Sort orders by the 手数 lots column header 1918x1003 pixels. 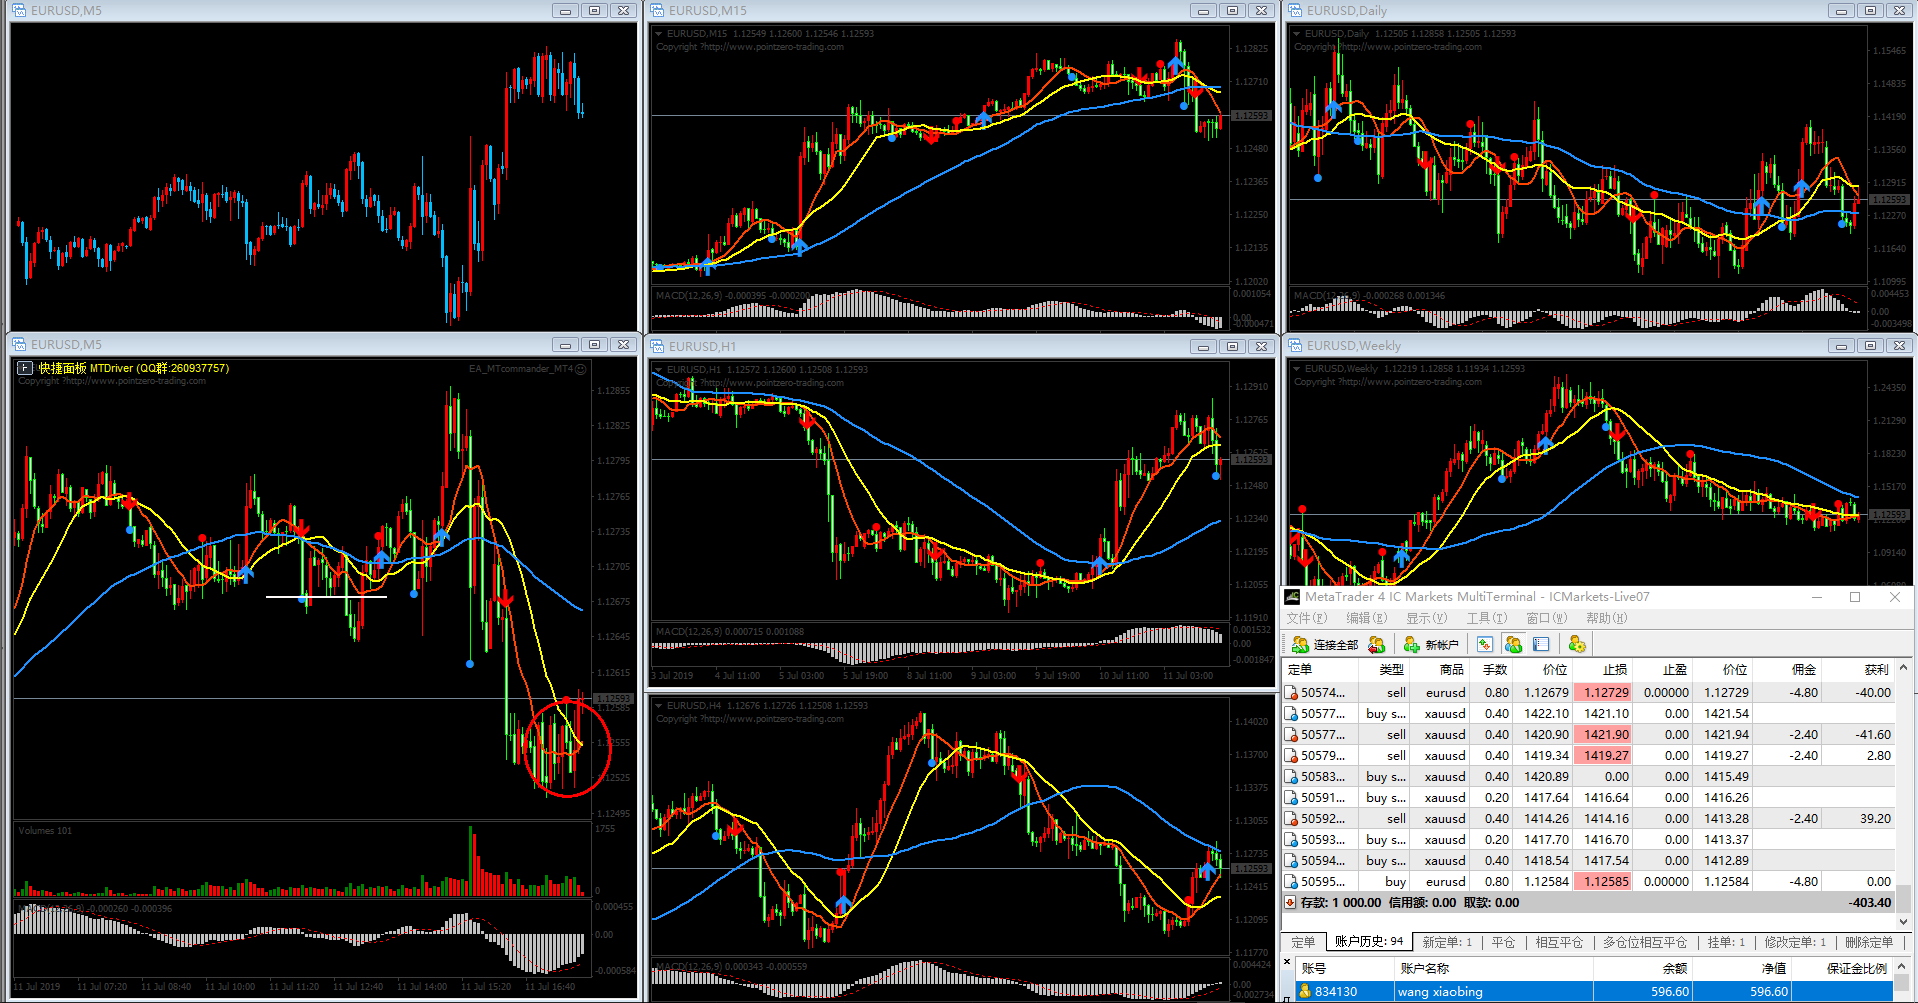click(1490, 669)
